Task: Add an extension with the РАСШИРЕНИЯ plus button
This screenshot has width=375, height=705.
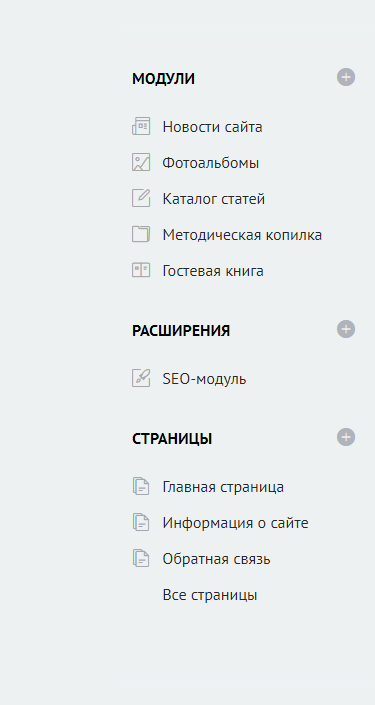Action: (346, 329)
